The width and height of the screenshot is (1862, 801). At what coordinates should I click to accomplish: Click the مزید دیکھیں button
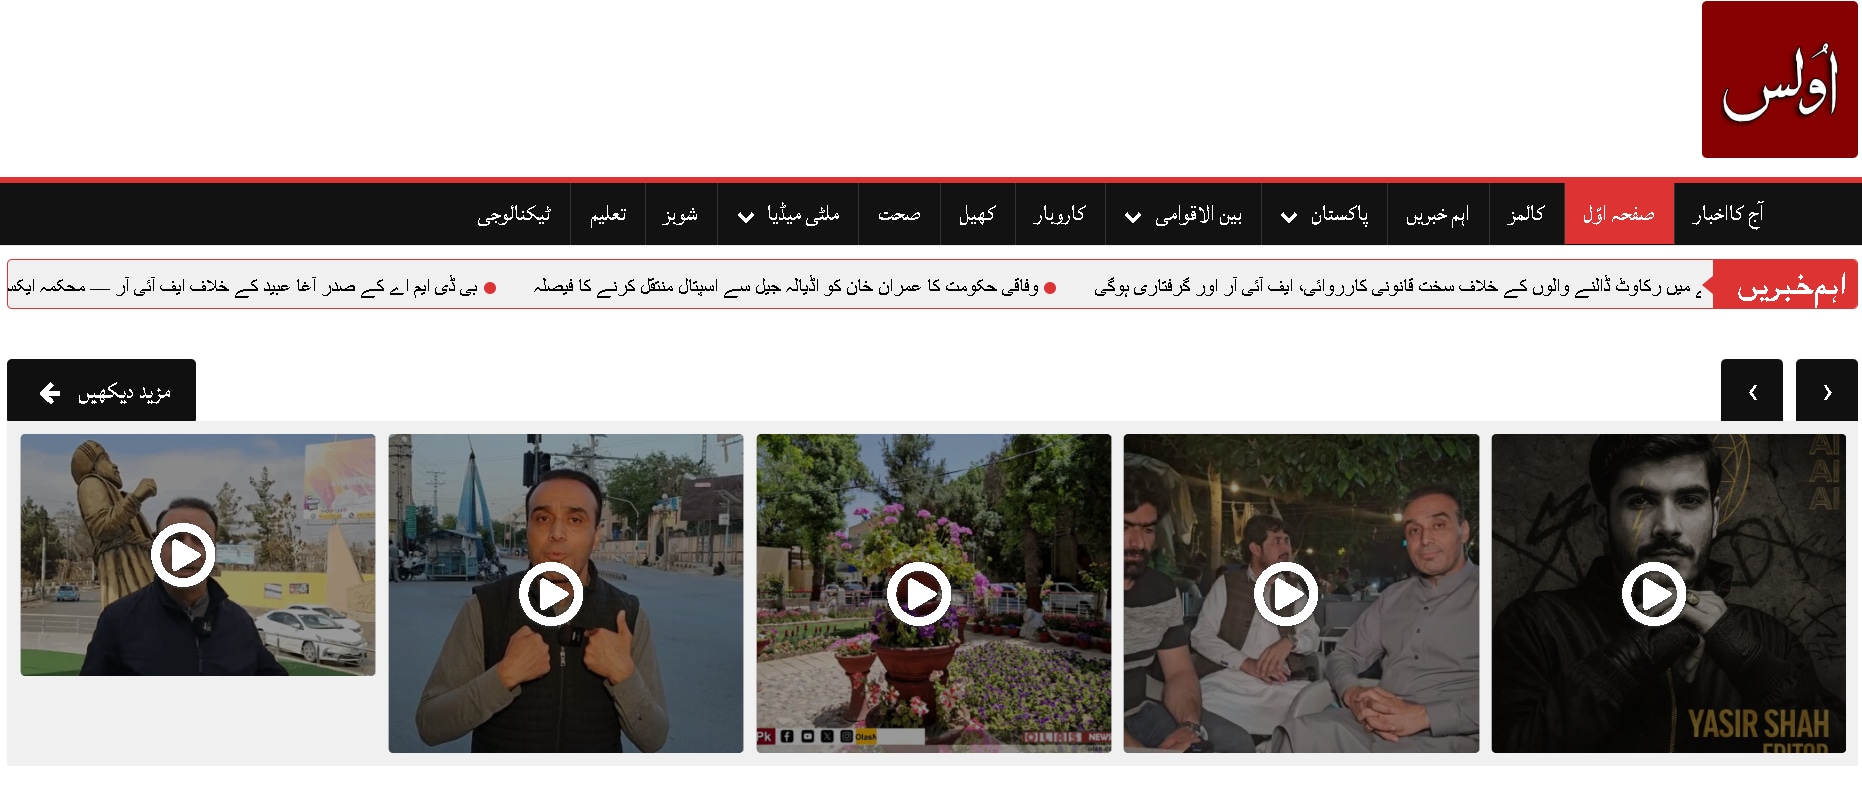pos(102,391)
